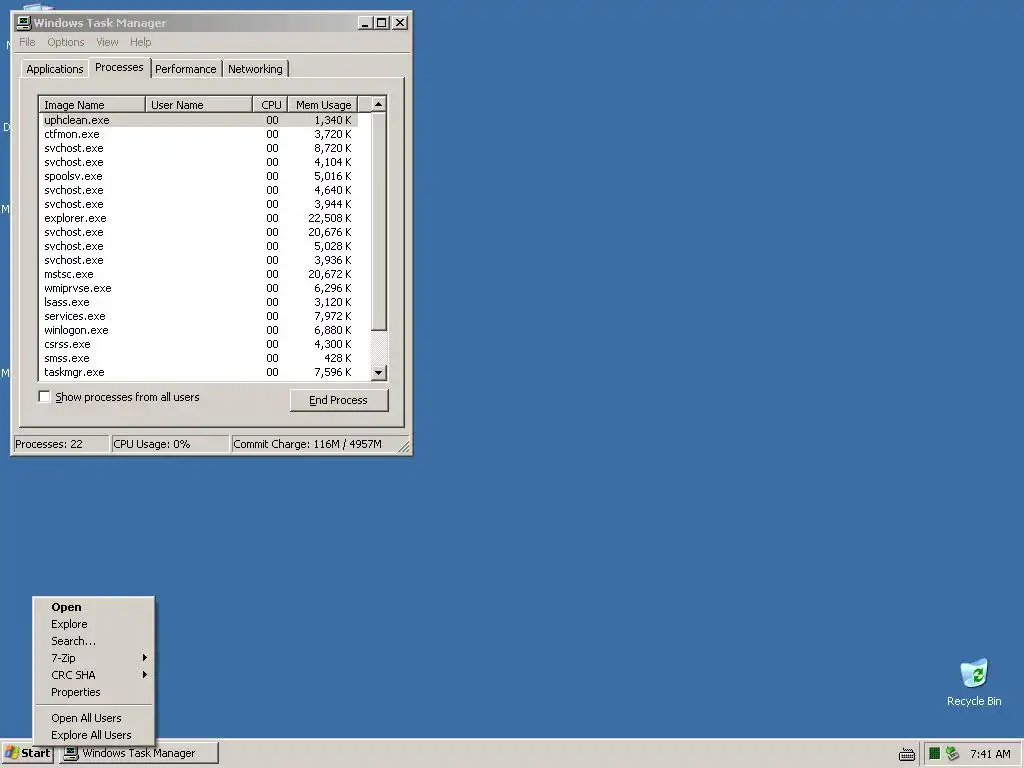Screen dimensions: 1024x768
Task: Click the 7:41 AM clock
Action: point(990,754)
